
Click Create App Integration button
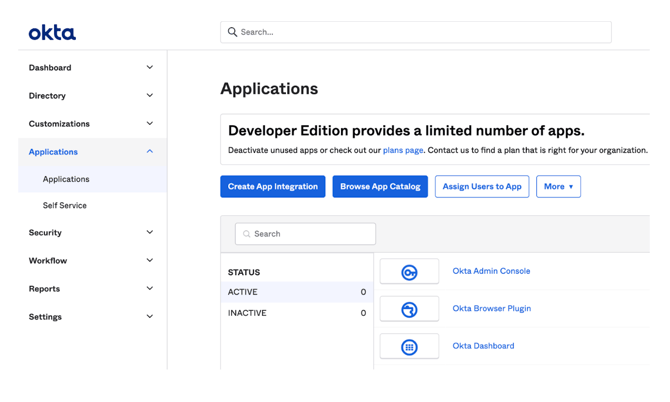pos(272,187)
